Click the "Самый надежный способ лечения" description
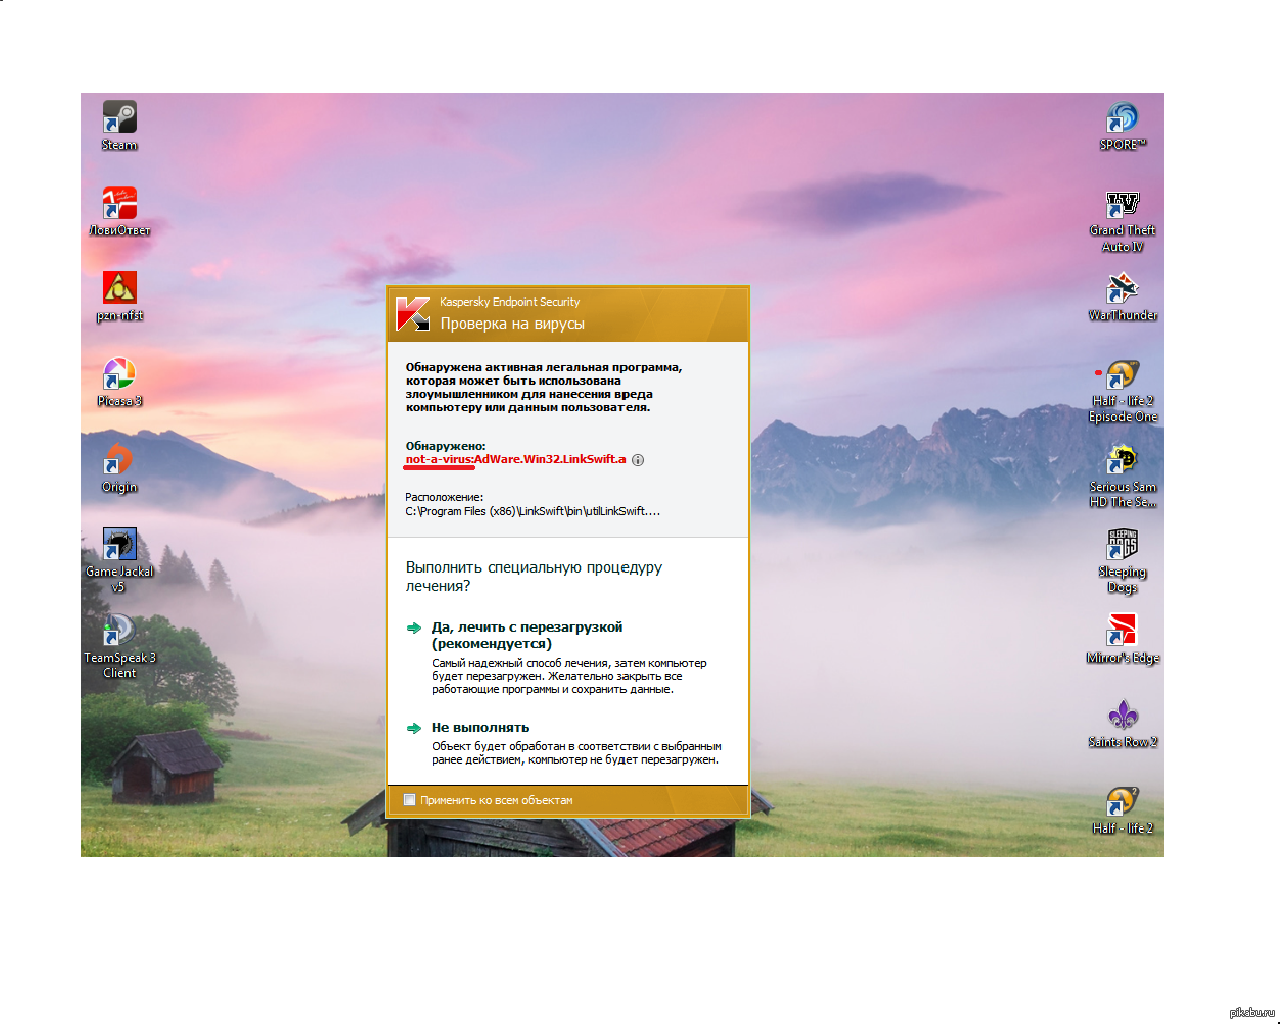Image resolution: width=1280 pixels, height=1024 pixels. click(569, 676)
